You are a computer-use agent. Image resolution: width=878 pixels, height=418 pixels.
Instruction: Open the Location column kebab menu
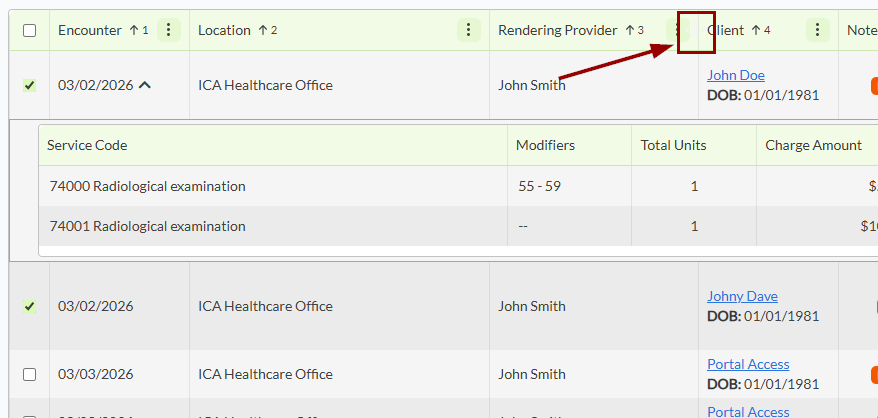(x=469, y=30)
